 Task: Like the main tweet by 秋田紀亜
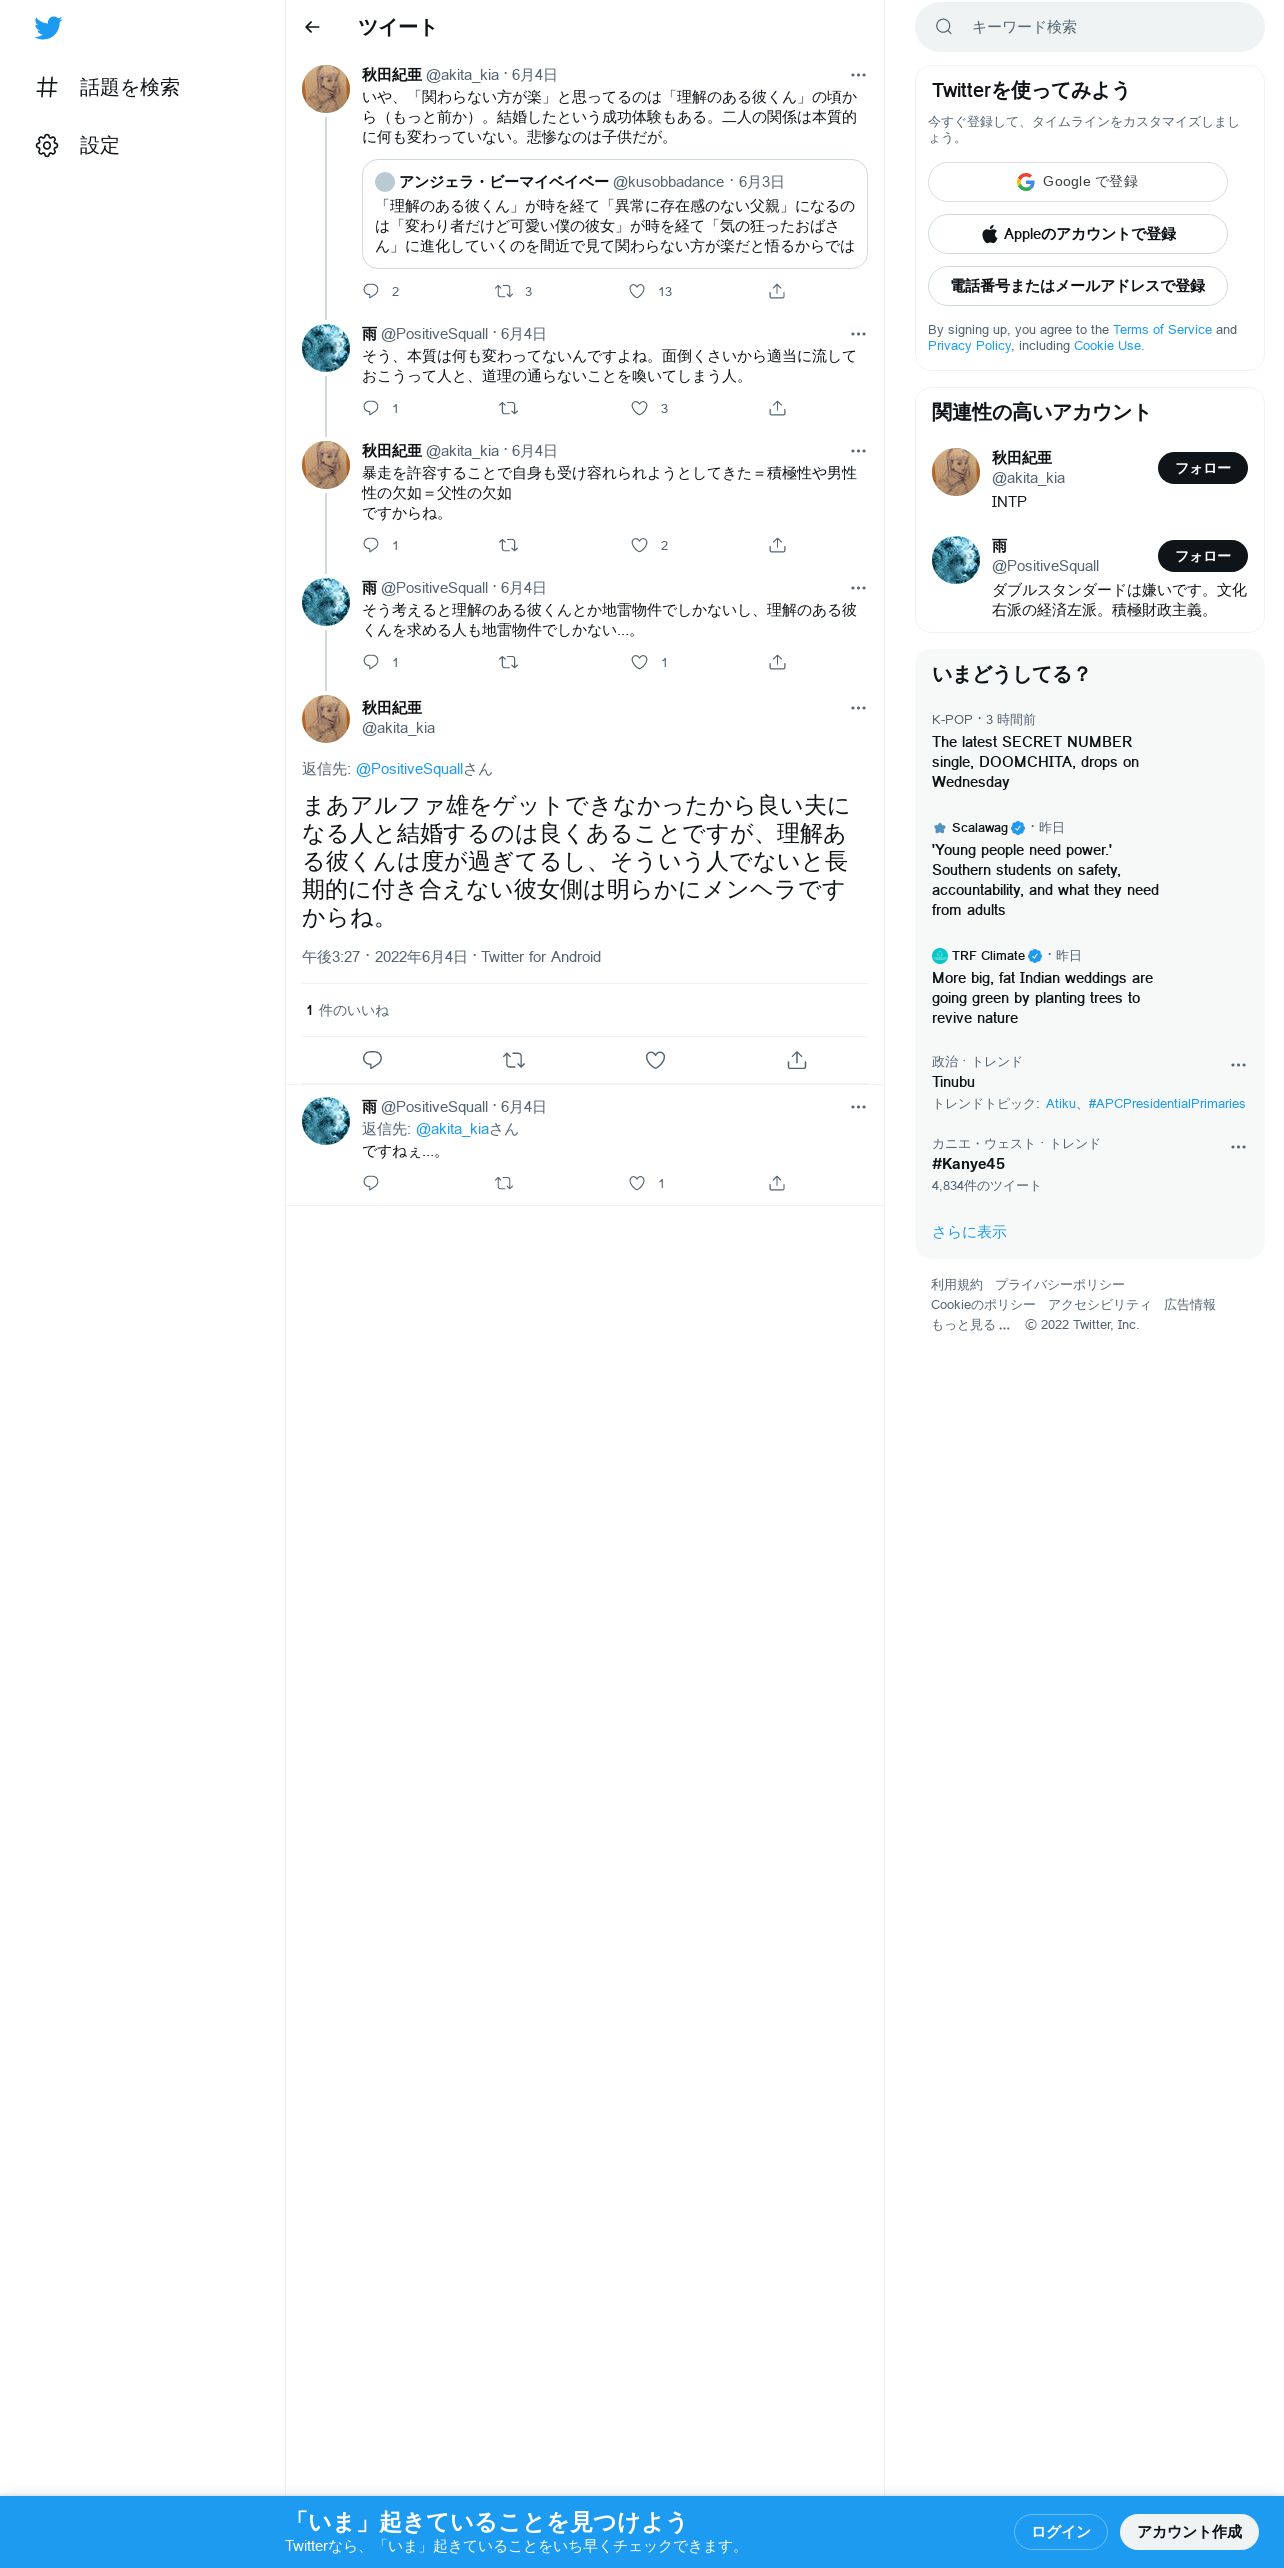click(x=655, y=1060)
